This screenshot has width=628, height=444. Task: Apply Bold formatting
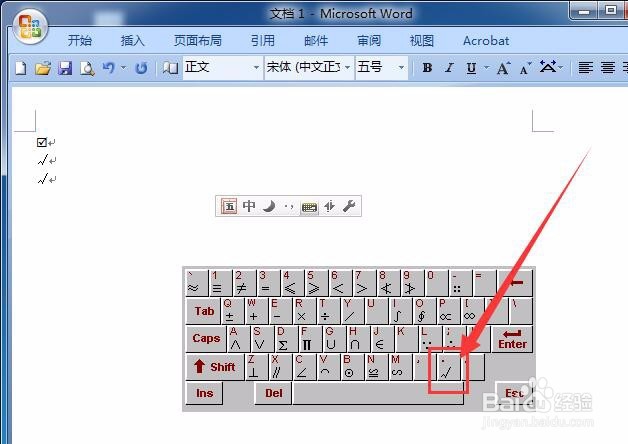coord(427,68)
